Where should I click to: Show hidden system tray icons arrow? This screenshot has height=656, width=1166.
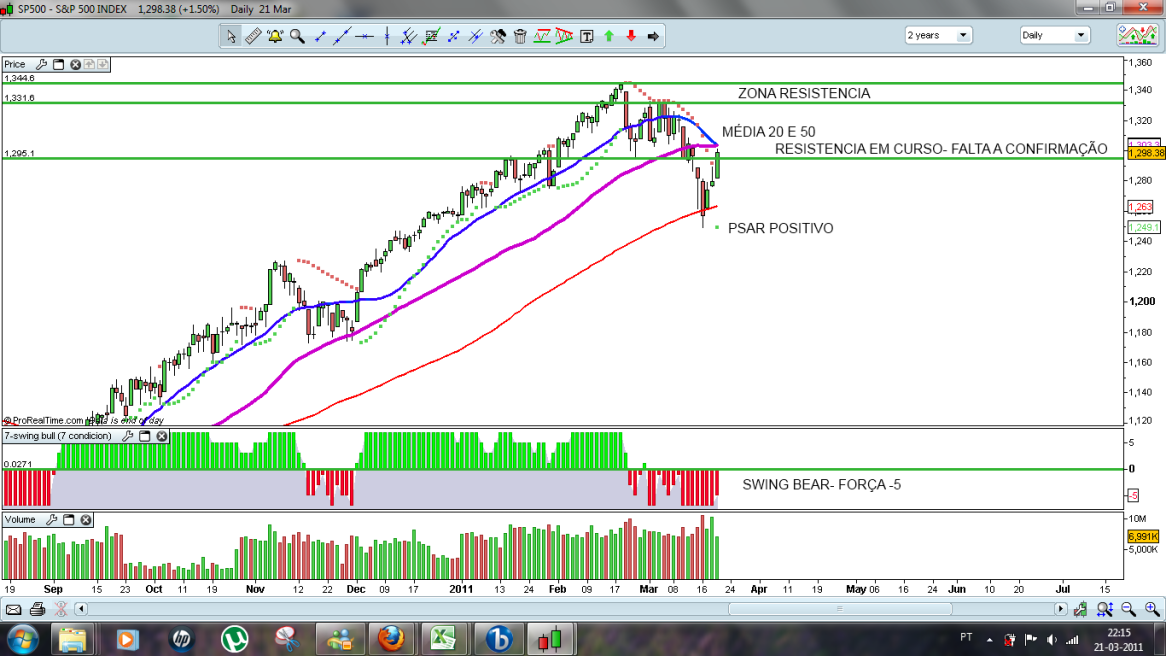click(x=989, y=640)
